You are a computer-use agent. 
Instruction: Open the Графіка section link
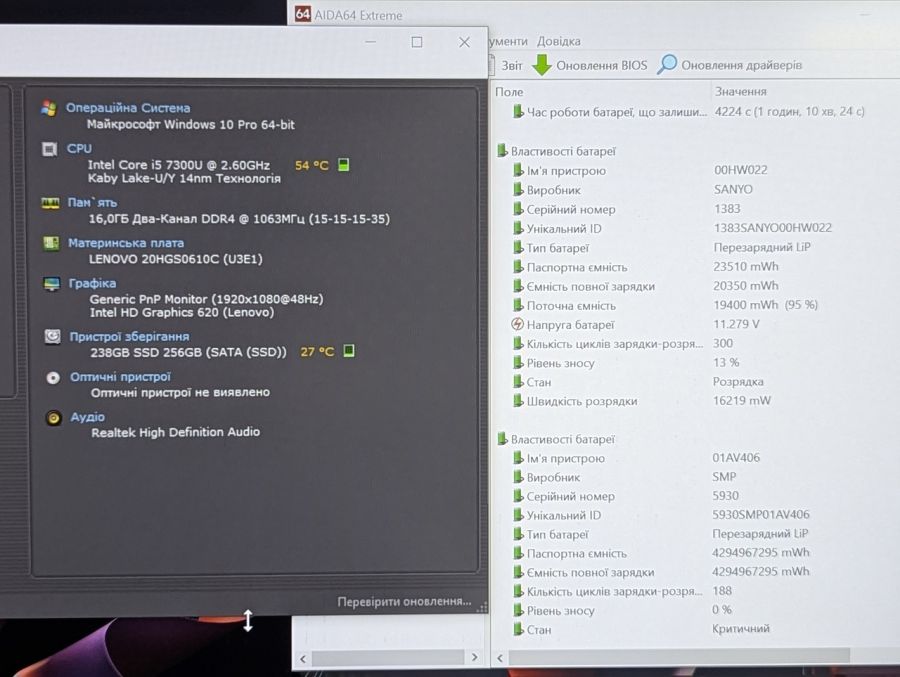pyautogui.click(x=92, y=283)
